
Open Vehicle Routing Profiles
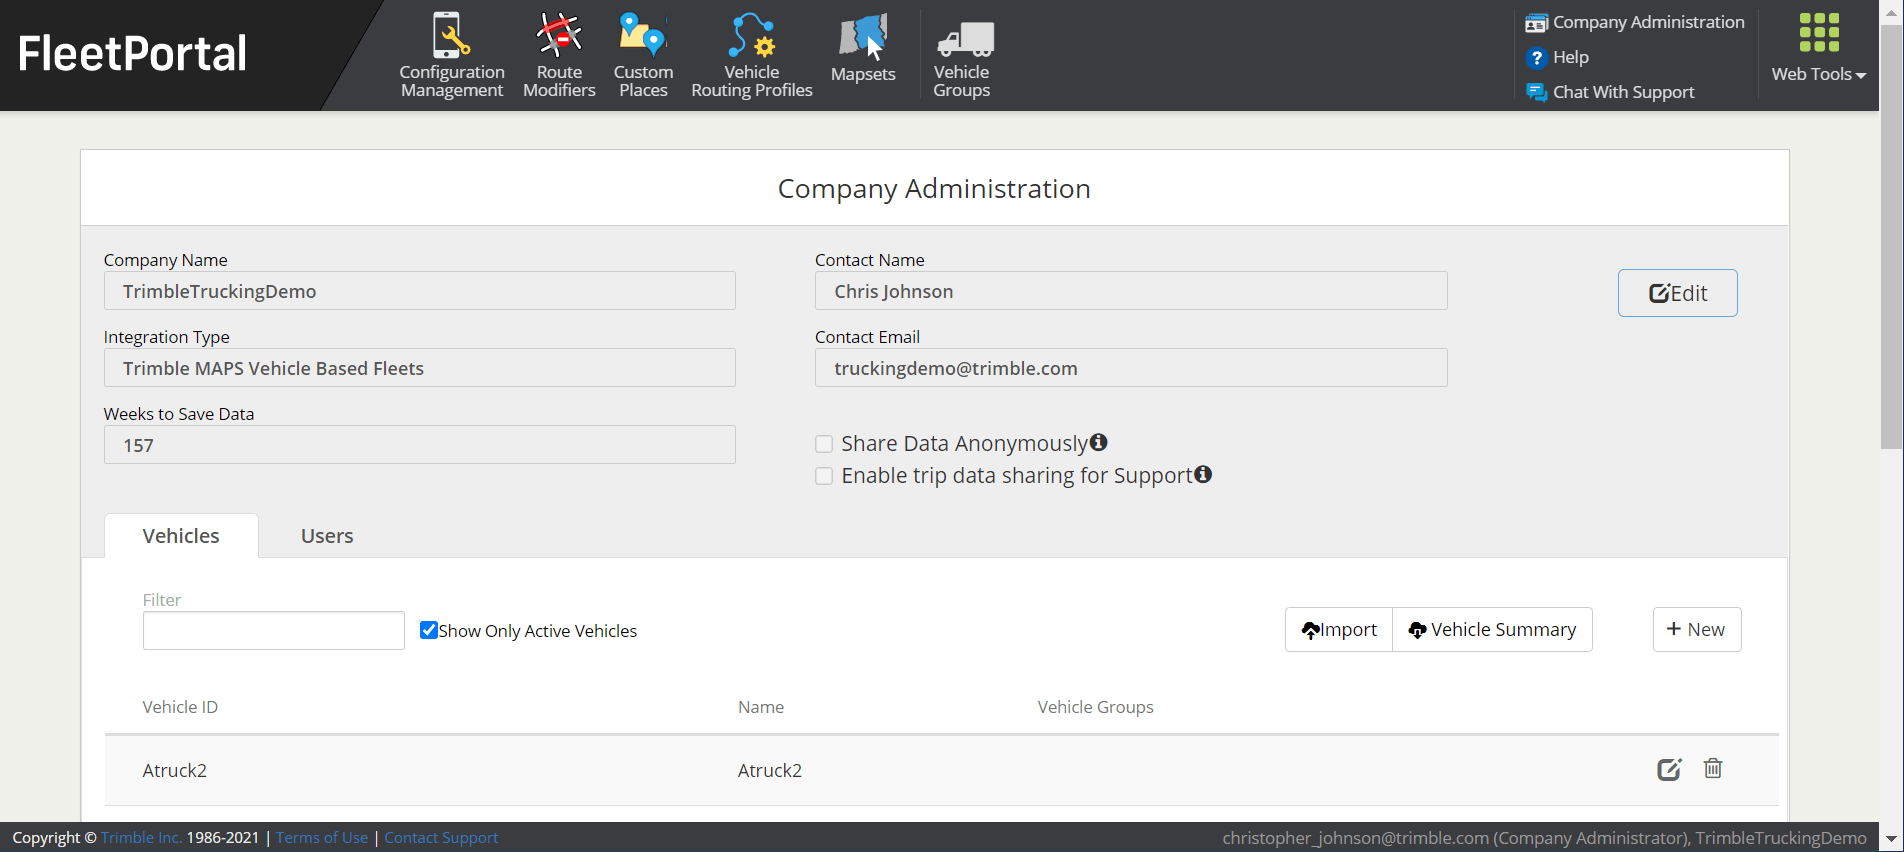coord(752,55)
